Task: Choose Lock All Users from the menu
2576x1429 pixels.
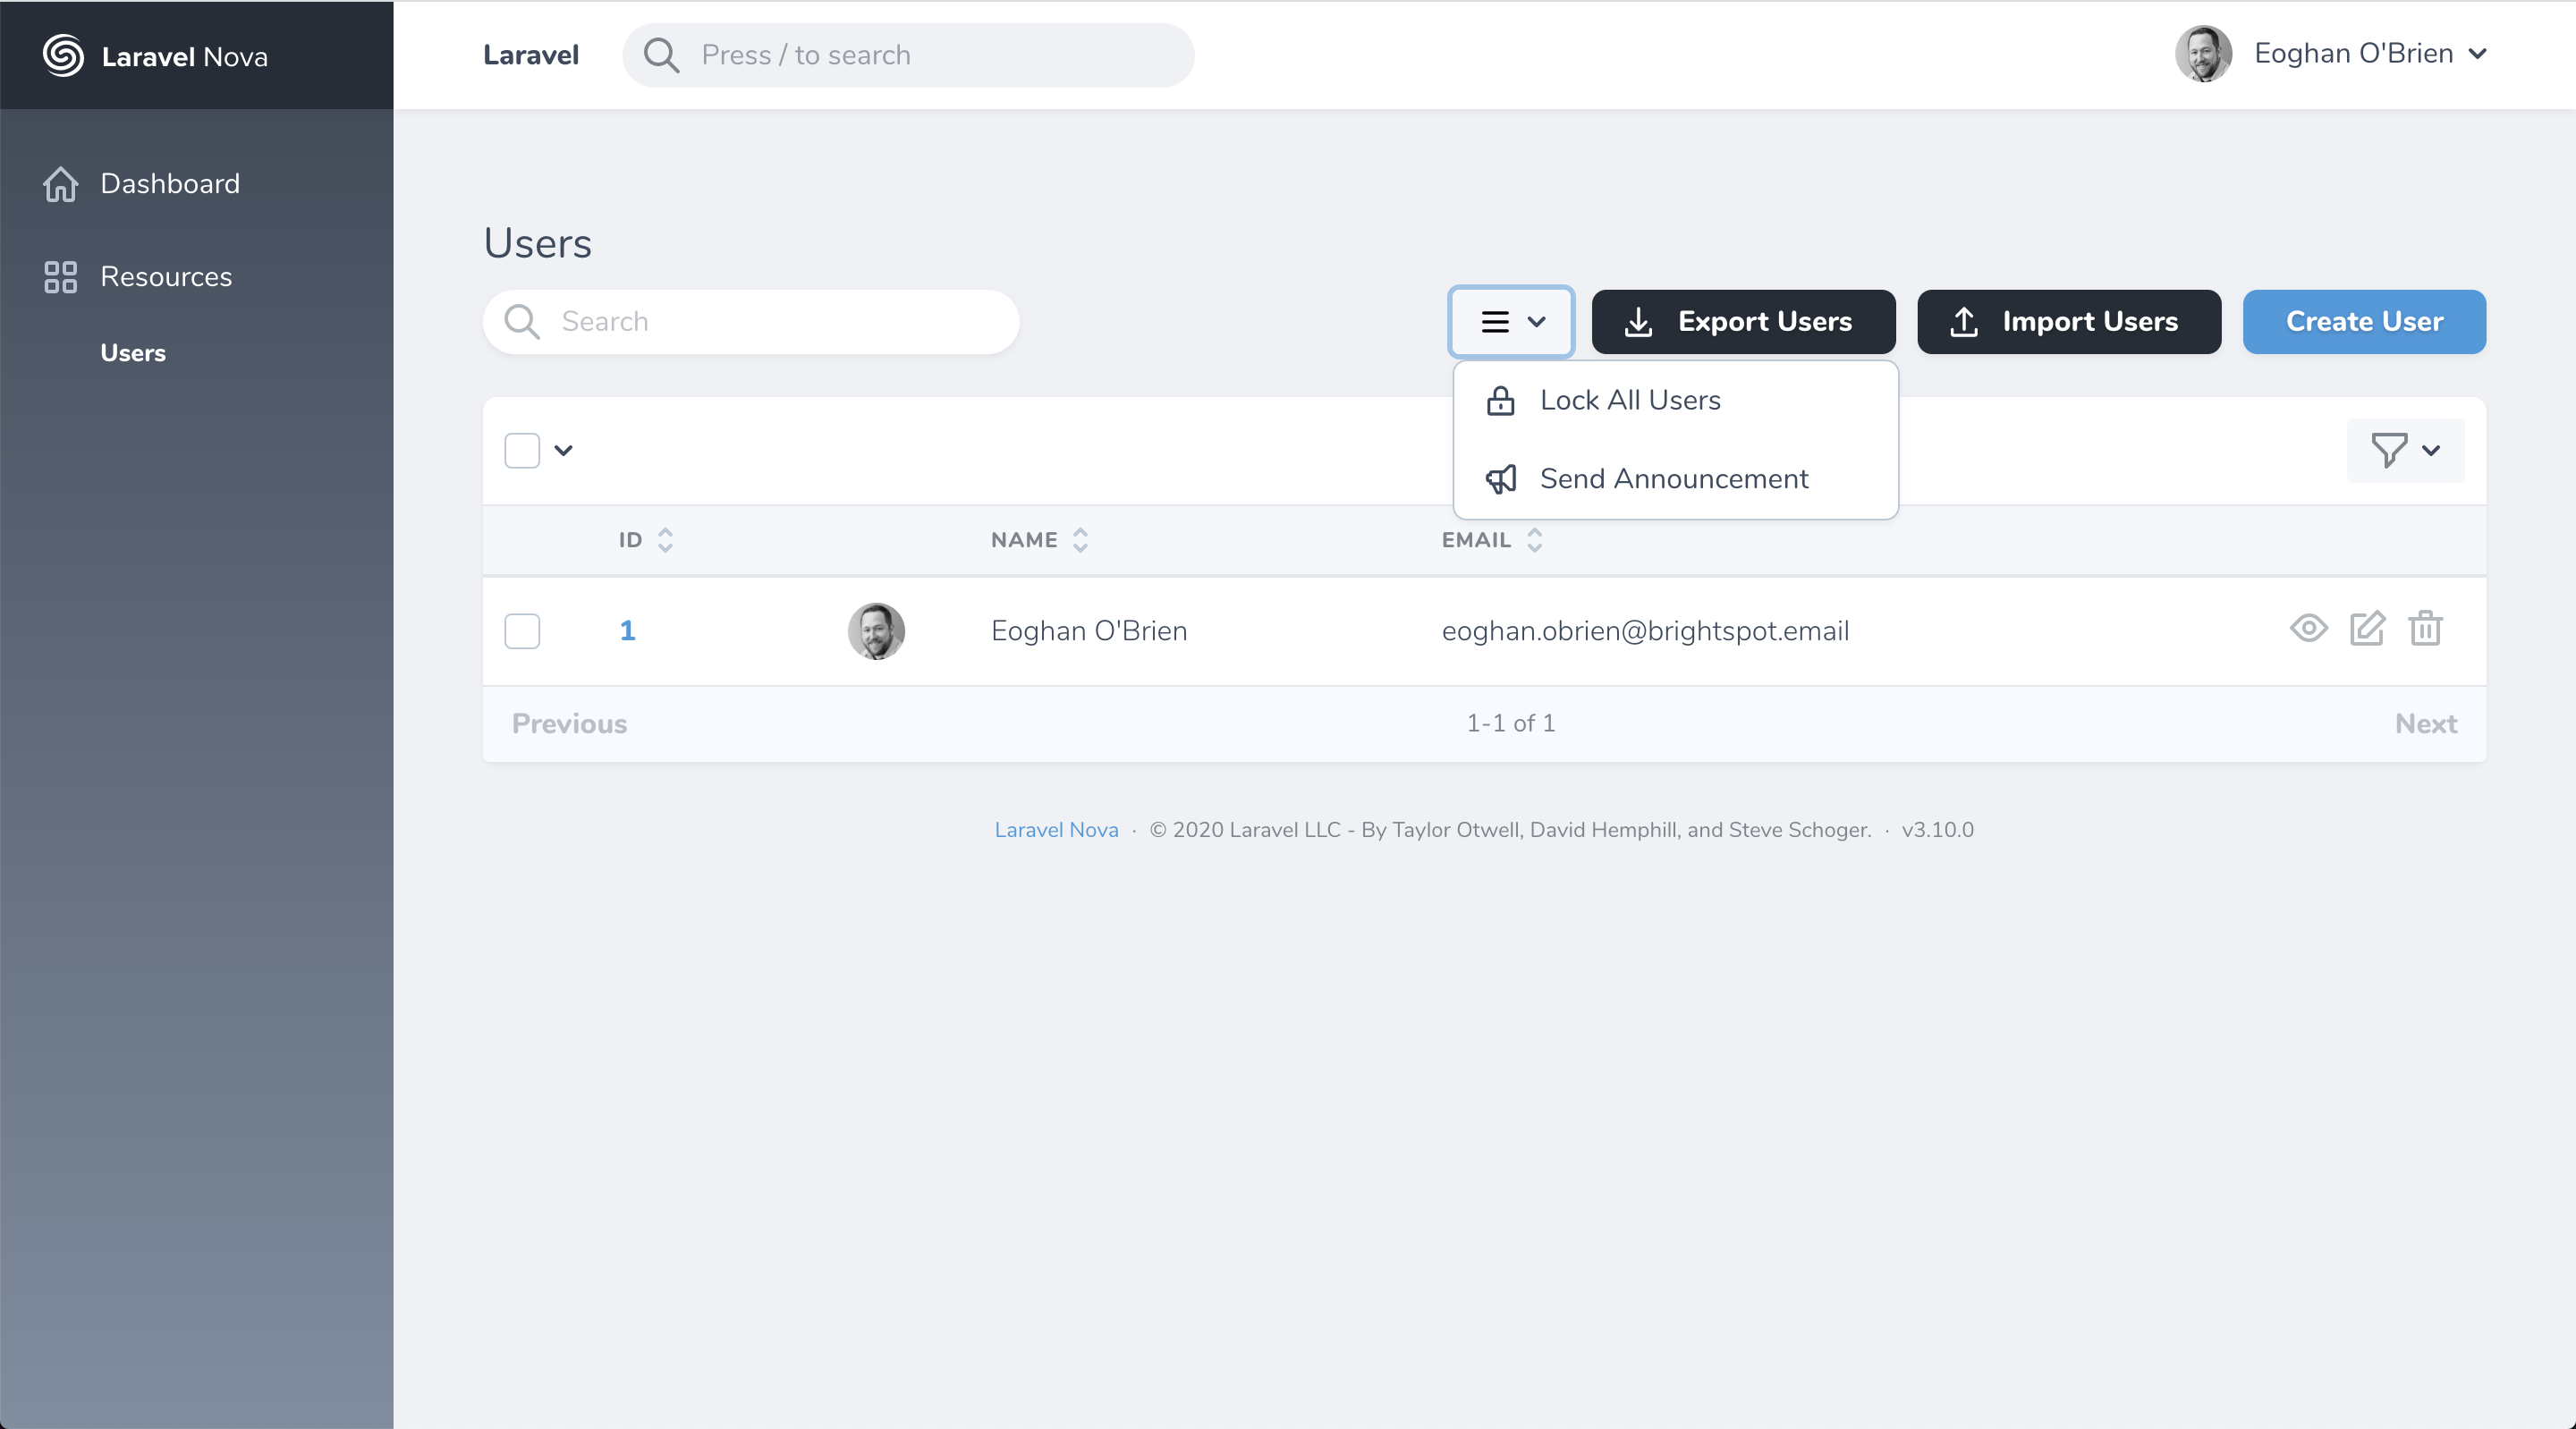Action: click(x=1630, y=400)
